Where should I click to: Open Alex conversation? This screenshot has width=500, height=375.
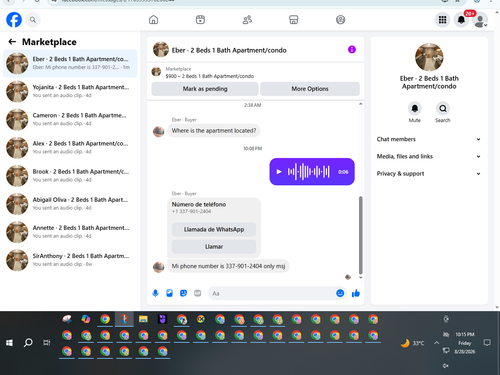(x=70, y=147)
